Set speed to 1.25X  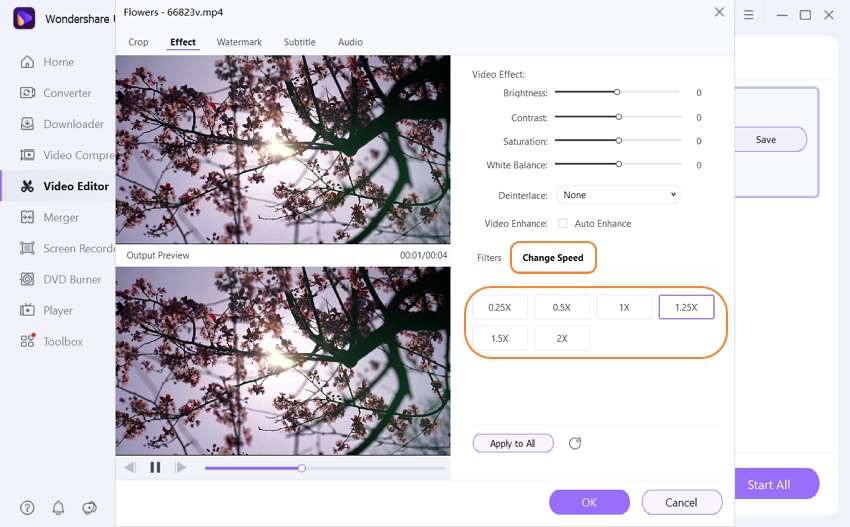[x=686, y=307]
